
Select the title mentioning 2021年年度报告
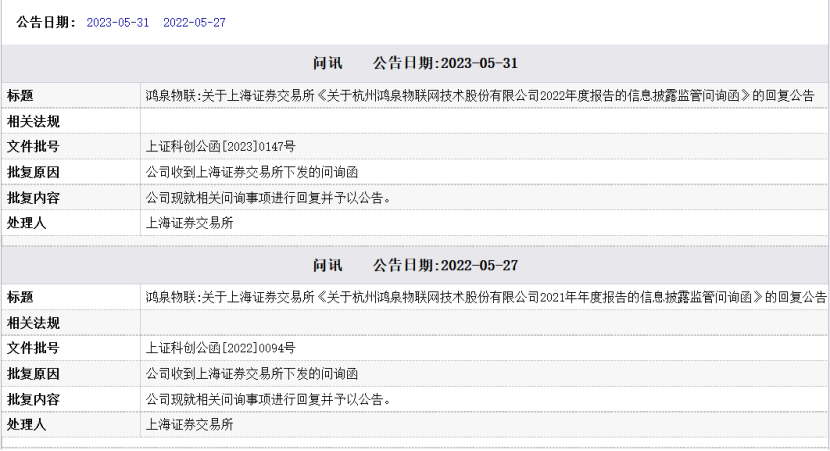486,297
